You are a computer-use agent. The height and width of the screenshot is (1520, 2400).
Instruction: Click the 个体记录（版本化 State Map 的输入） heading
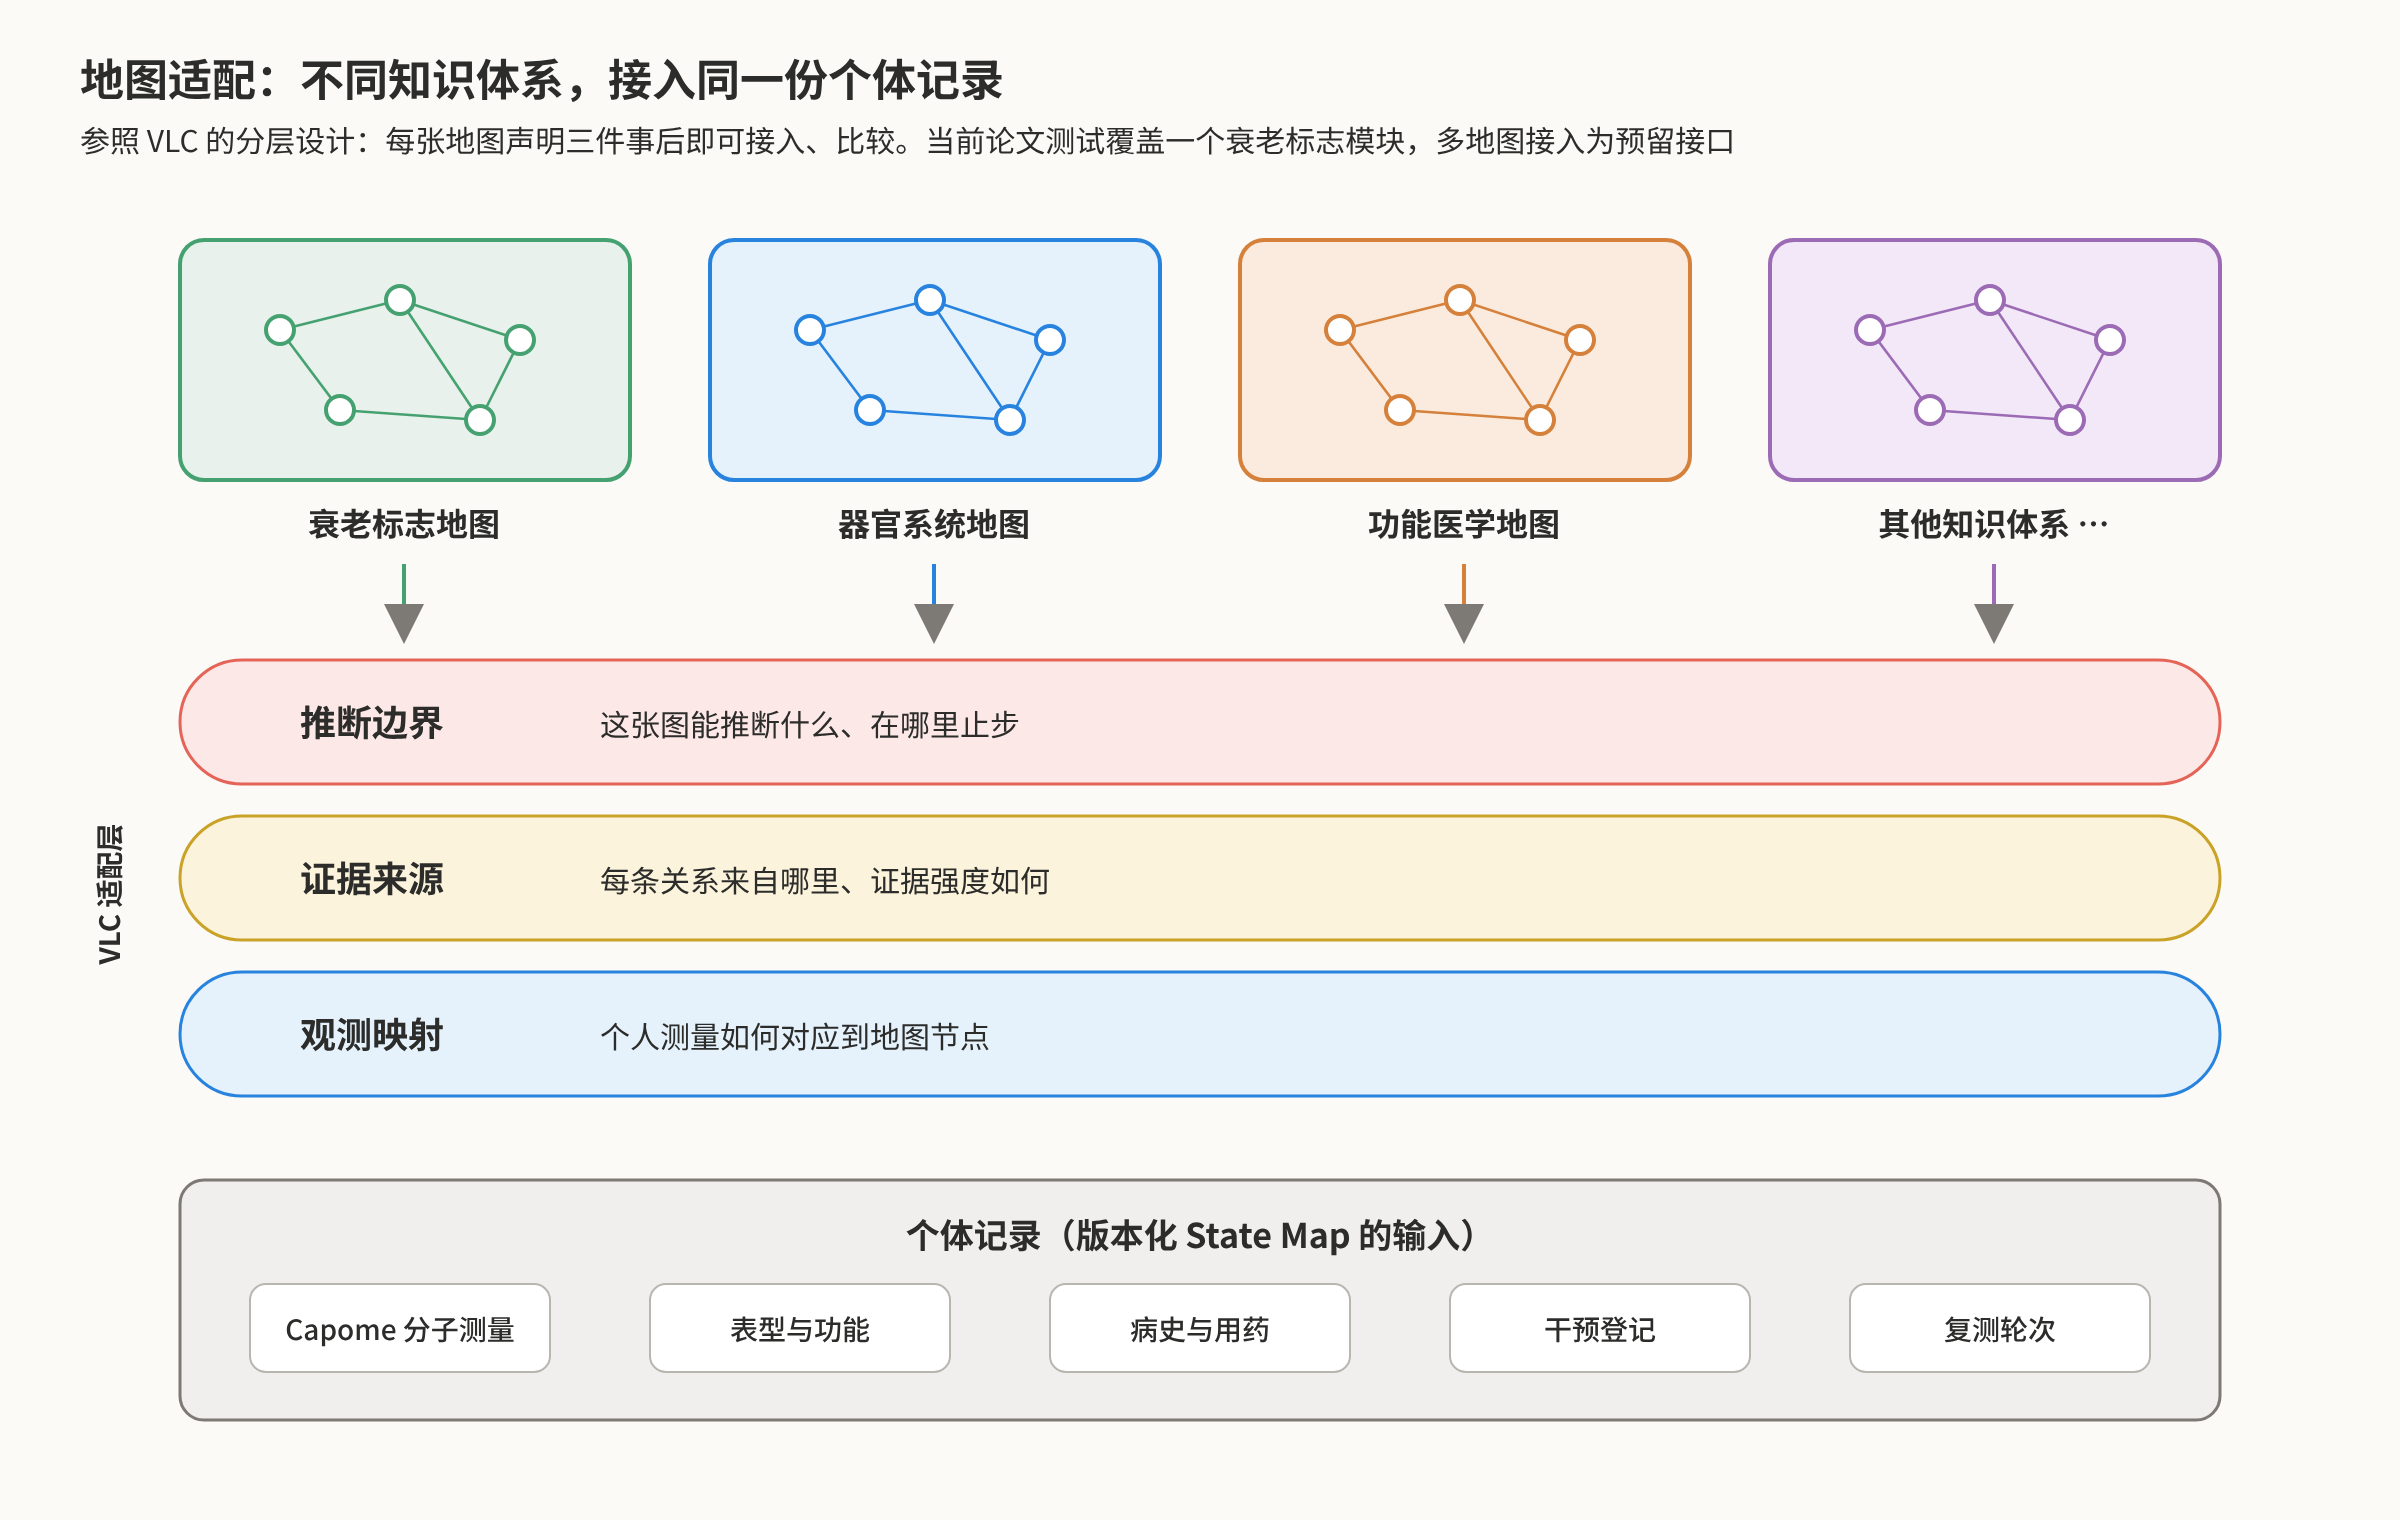(x=1192, y=1236)
